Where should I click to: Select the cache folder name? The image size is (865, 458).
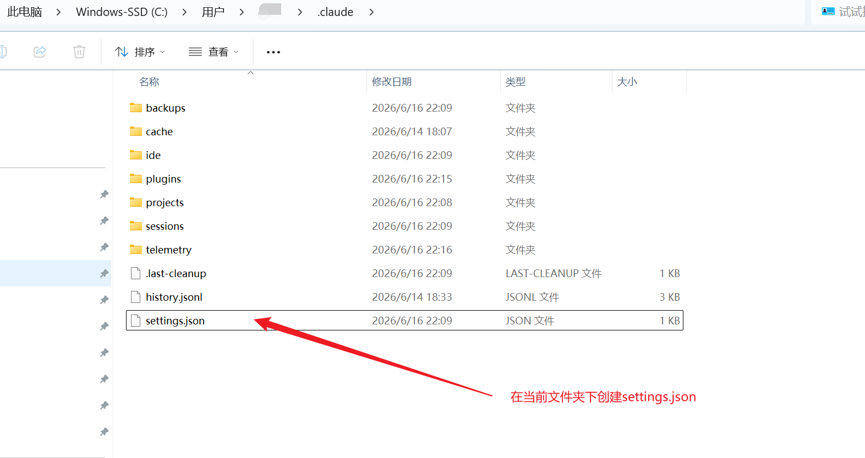pos(159,132)
